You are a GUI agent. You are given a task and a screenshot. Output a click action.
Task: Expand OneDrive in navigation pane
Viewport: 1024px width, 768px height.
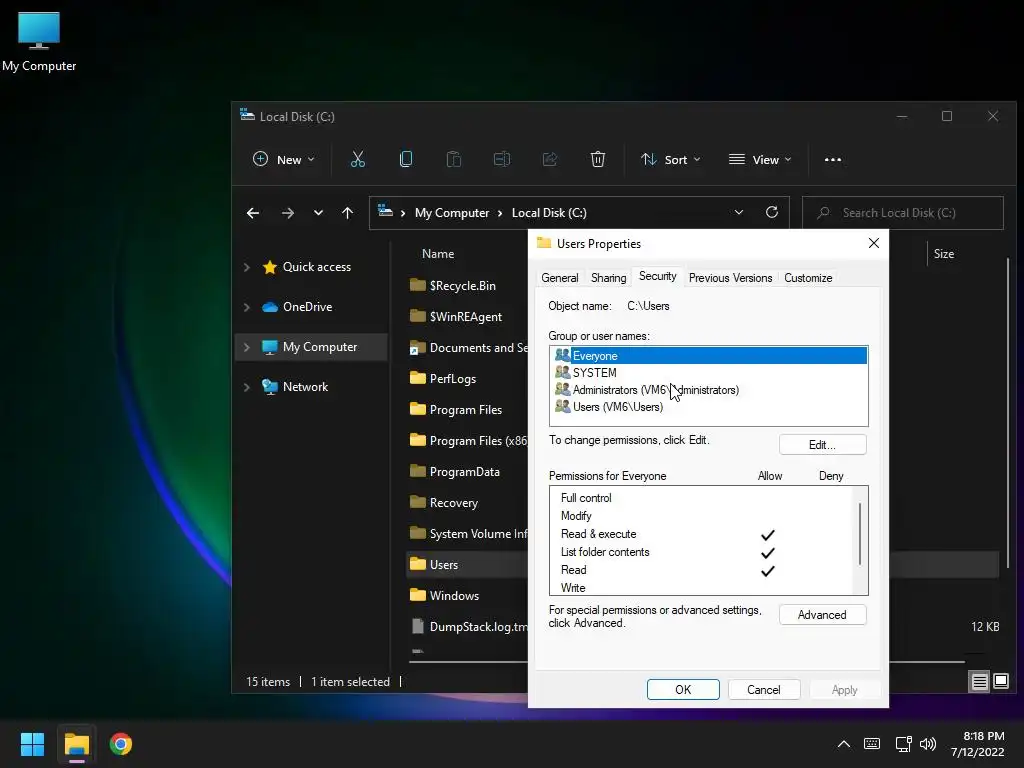click(x=247, y=307)
